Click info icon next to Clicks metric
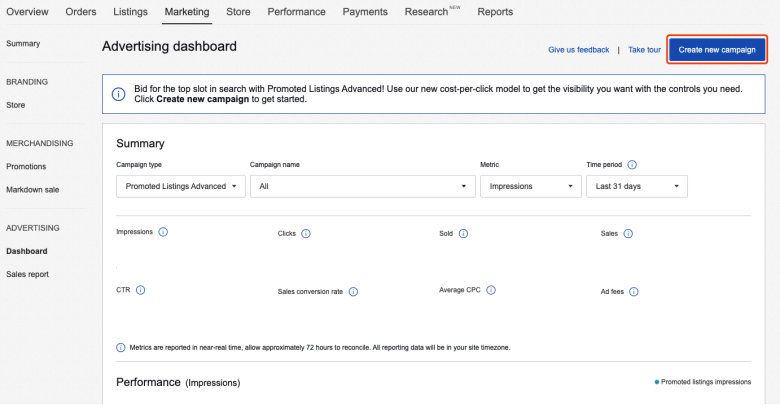 click(306, 234)
